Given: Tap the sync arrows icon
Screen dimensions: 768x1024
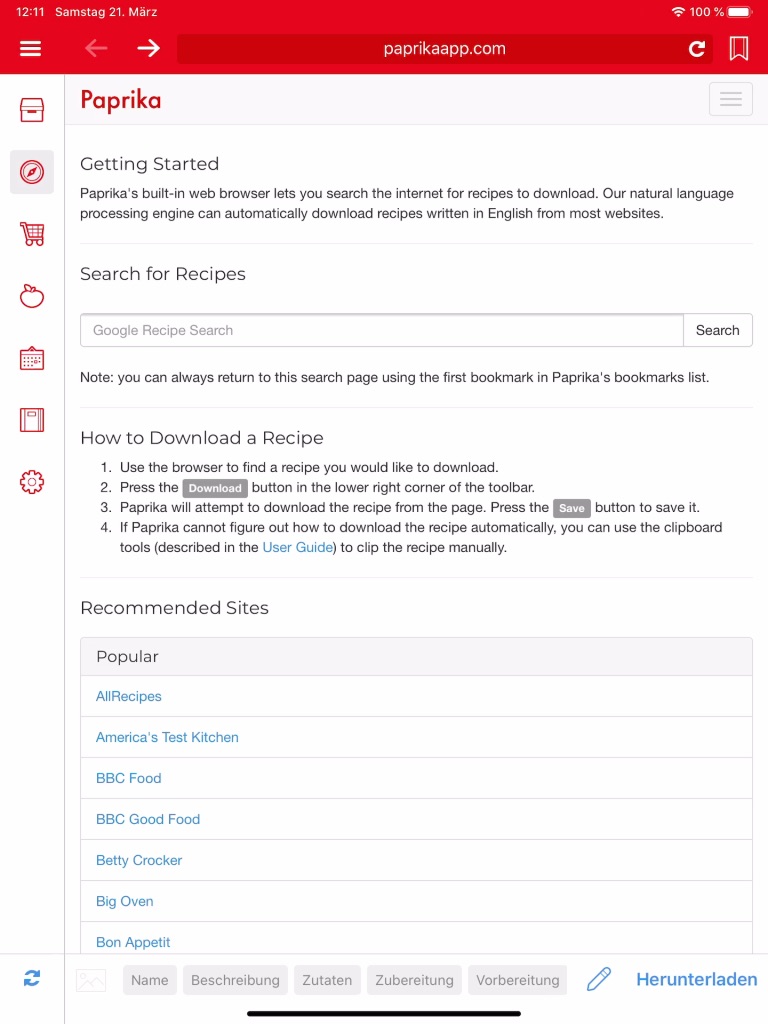Looking at the screenshot, I should (x=32, y=979).
